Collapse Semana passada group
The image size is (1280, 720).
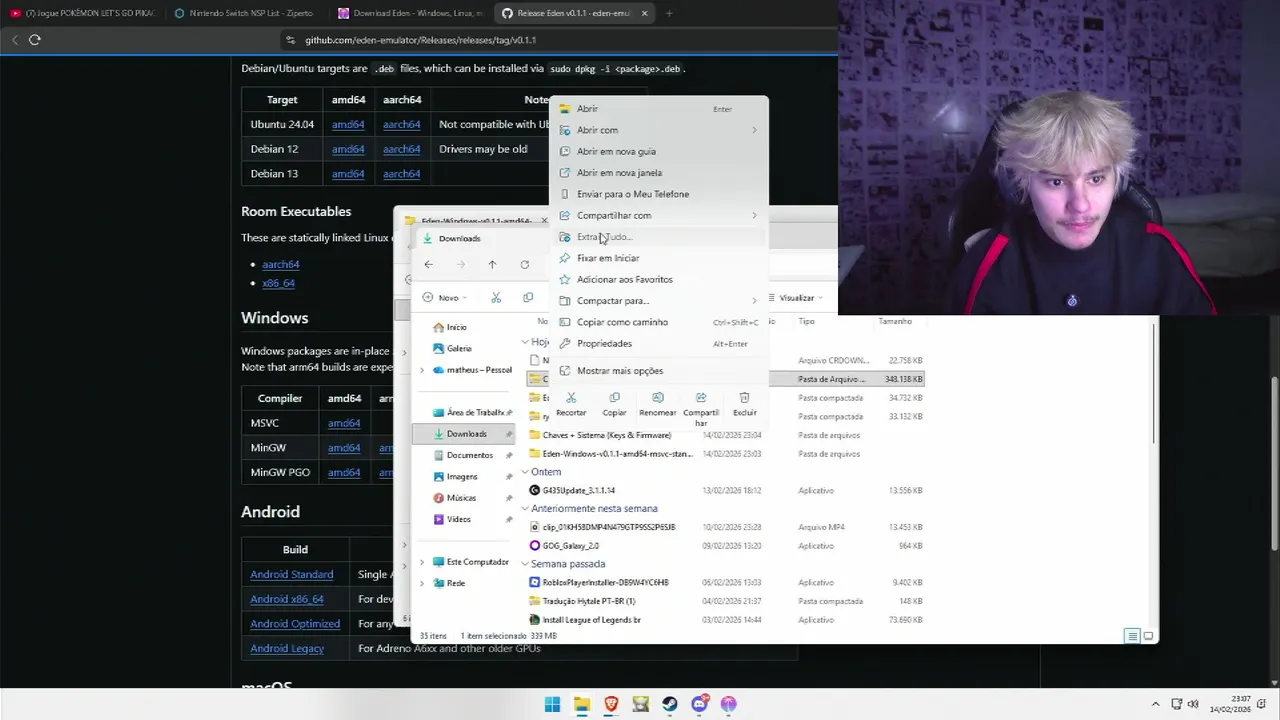click(x=525, y=564)
